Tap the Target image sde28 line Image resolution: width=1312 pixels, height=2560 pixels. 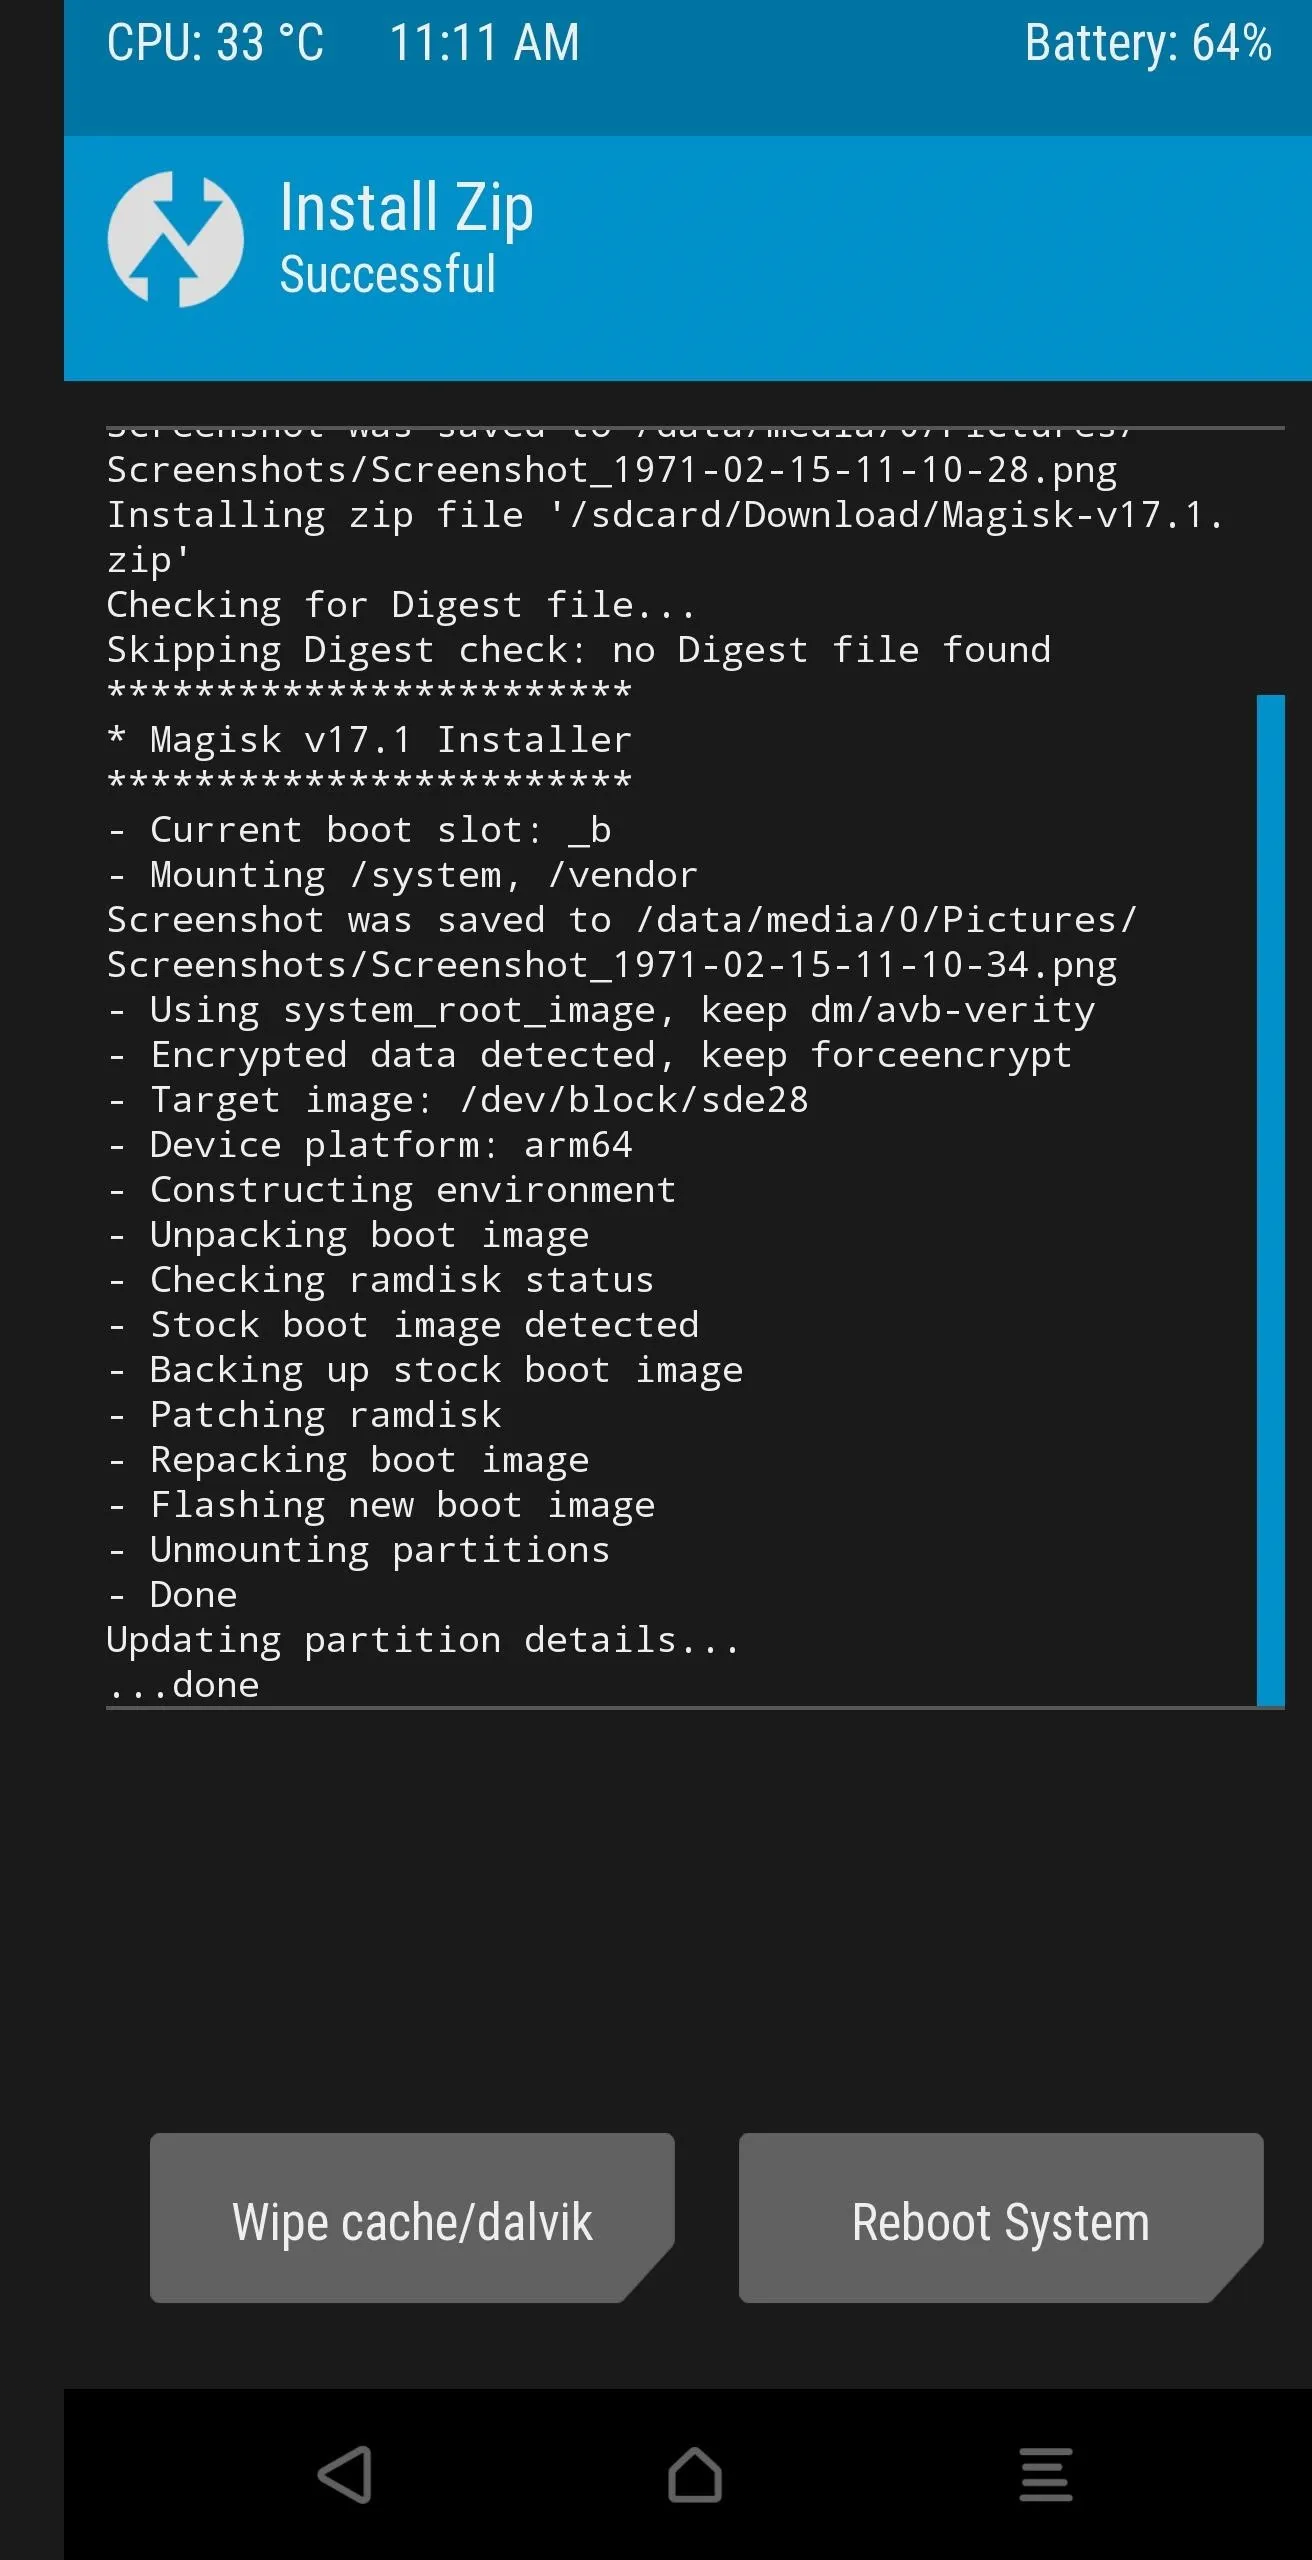458,1100
